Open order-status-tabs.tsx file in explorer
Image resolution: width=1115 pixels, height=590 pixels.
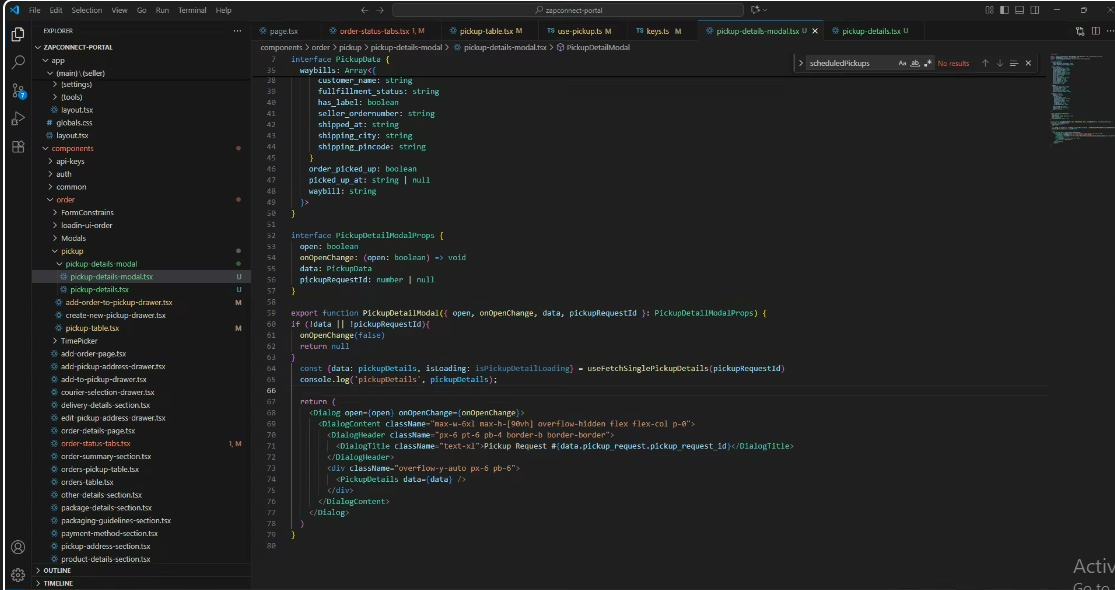pyautogui.click(x=95, y=443)
